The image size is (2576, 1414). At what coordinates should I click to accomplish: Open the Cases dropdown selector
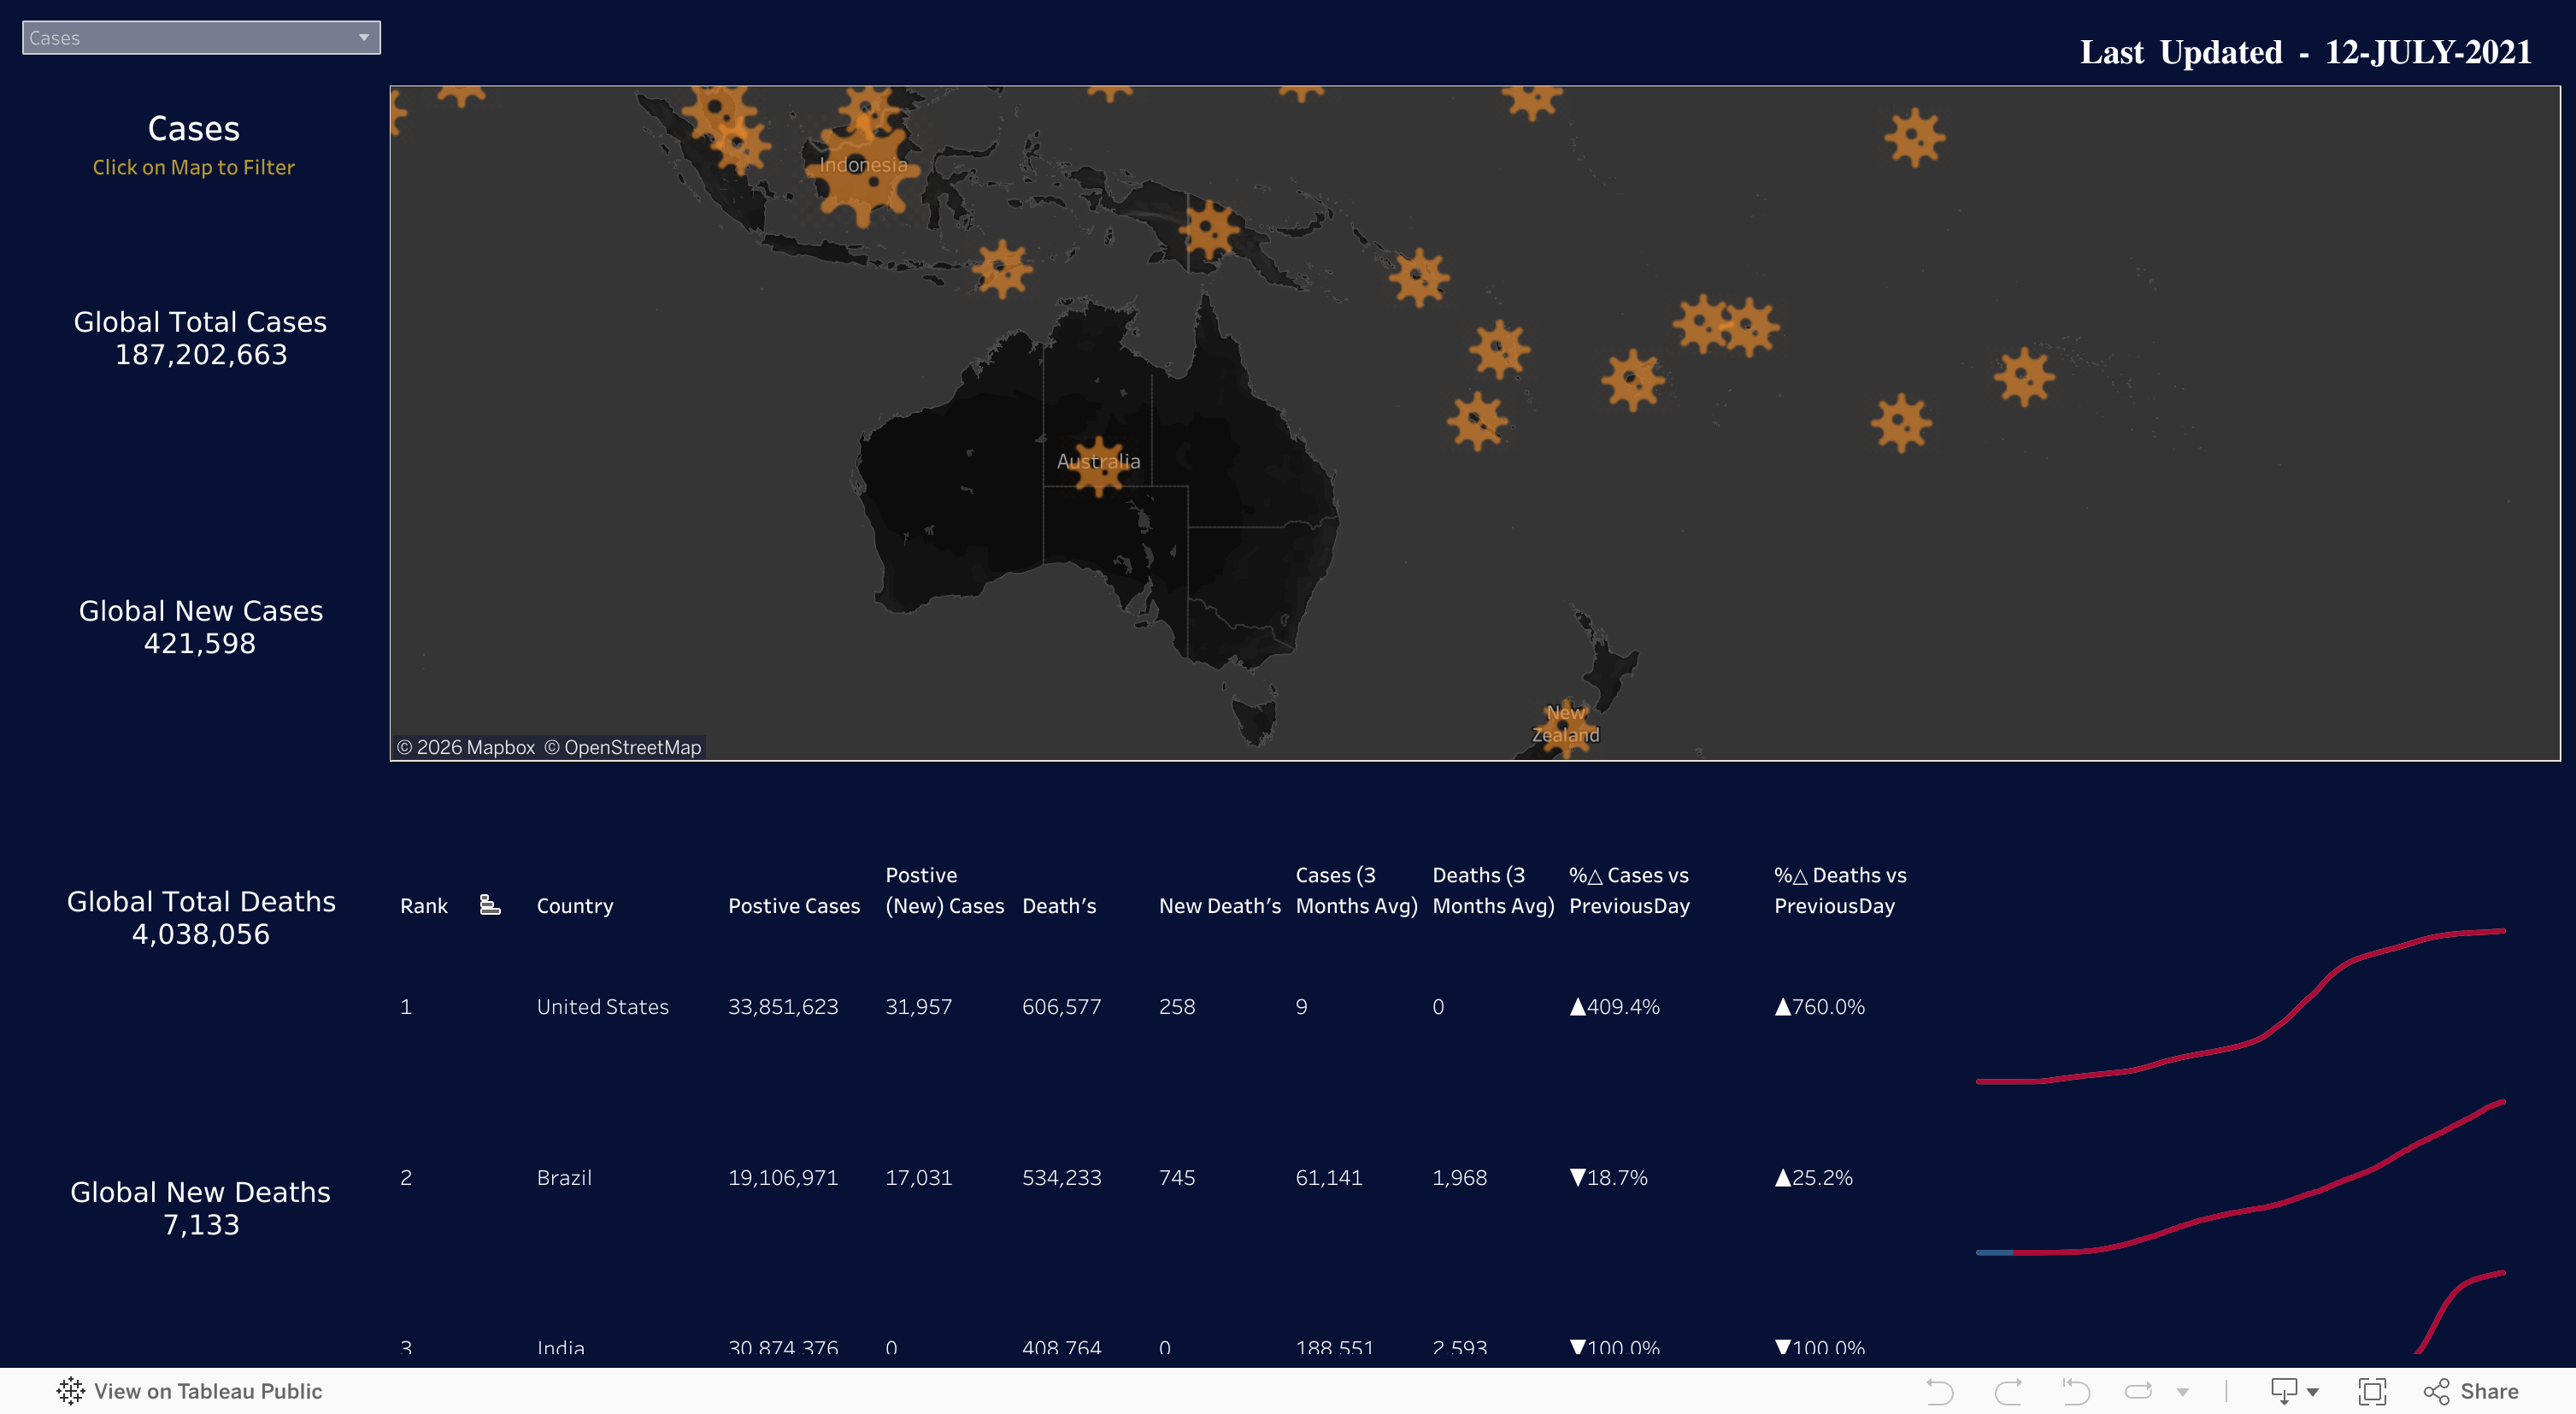pos(200,37)
